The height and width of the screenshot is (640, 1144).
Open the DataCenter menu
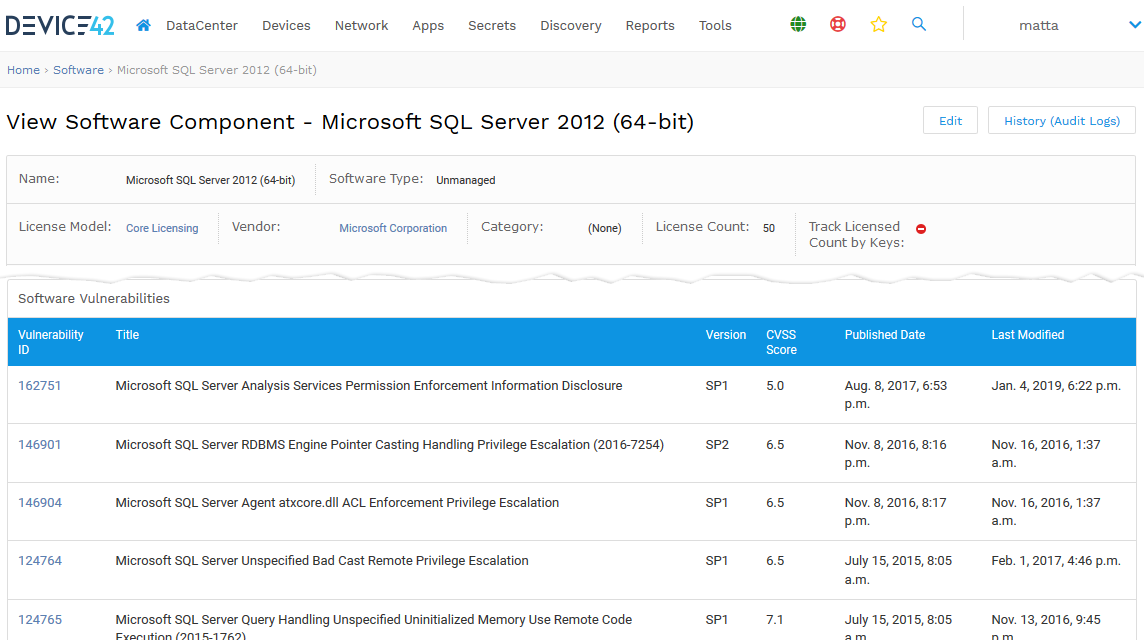coord(202,26)
